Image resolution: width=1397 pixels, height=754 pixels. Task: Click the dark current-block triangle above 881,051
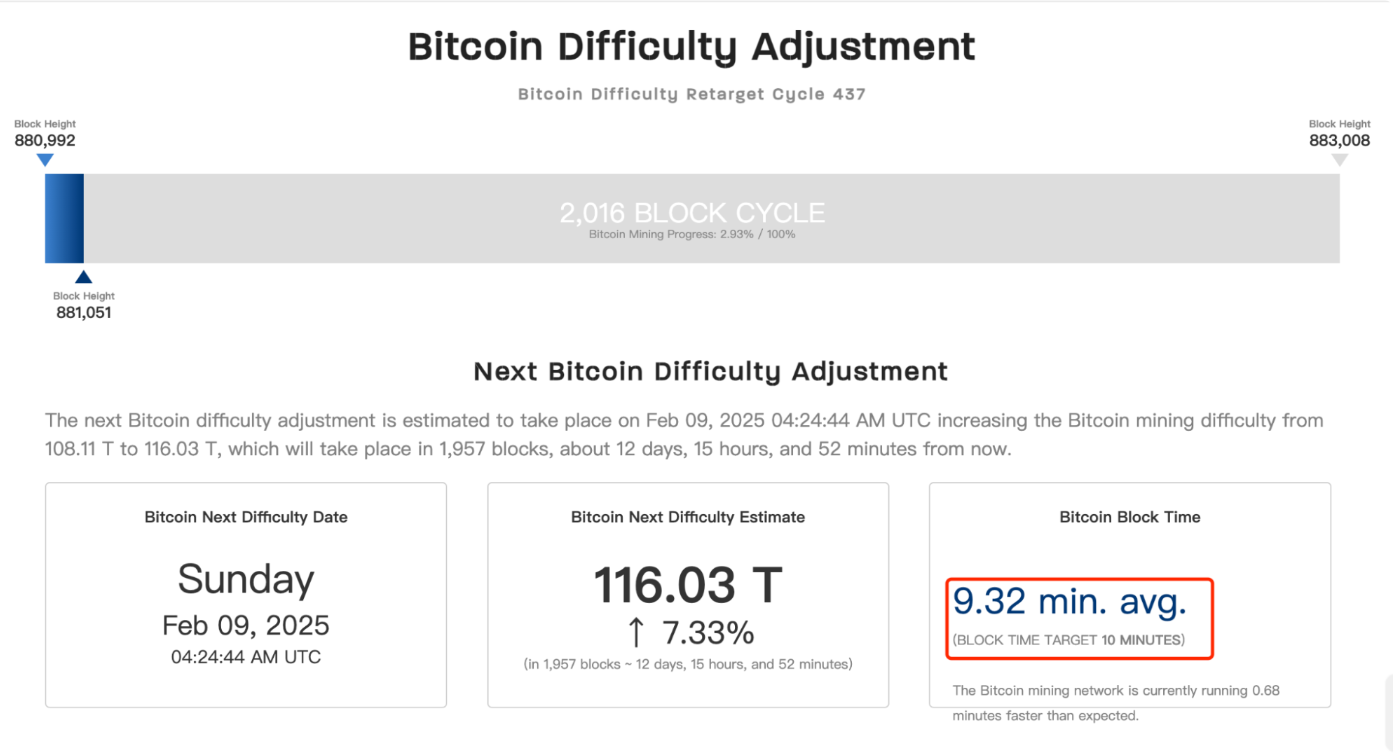click(84, 277)
